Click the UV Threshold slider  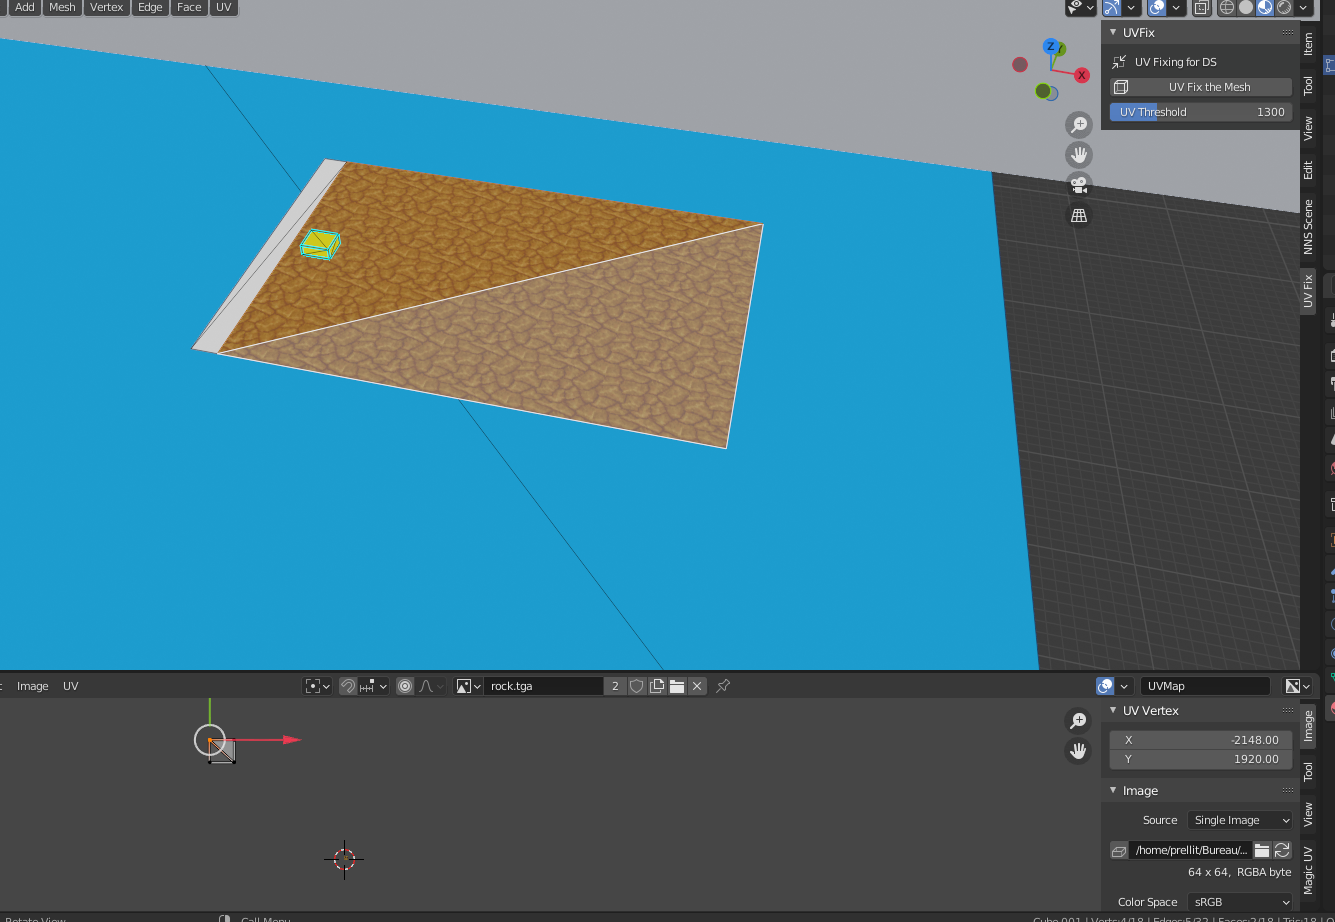tap(1200, 112)
